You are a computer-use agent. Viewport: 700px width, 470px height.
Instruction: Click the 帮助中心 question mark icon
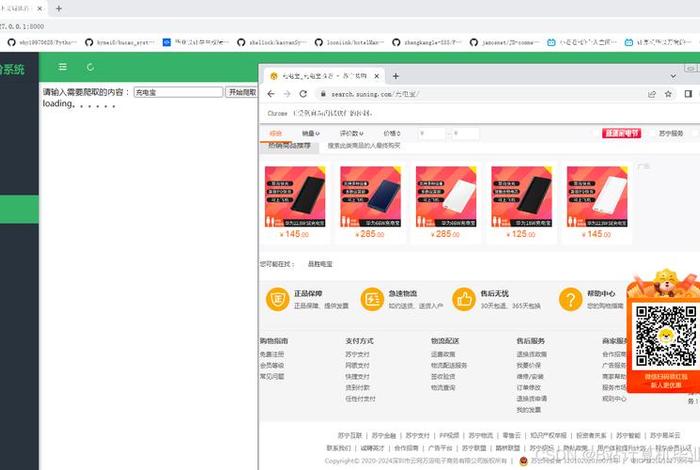pyautogui.click(x=570, y=299)
